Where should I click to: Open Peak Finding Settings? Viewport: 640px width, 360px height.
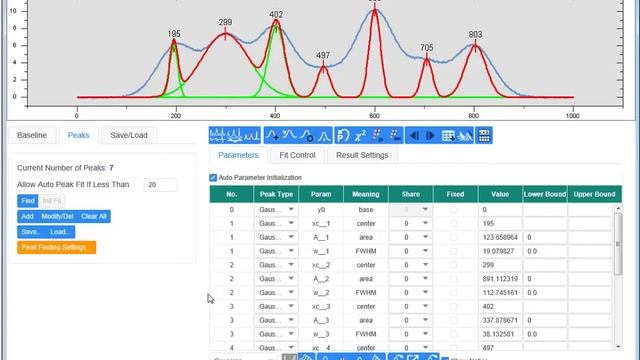coord(56,247)
